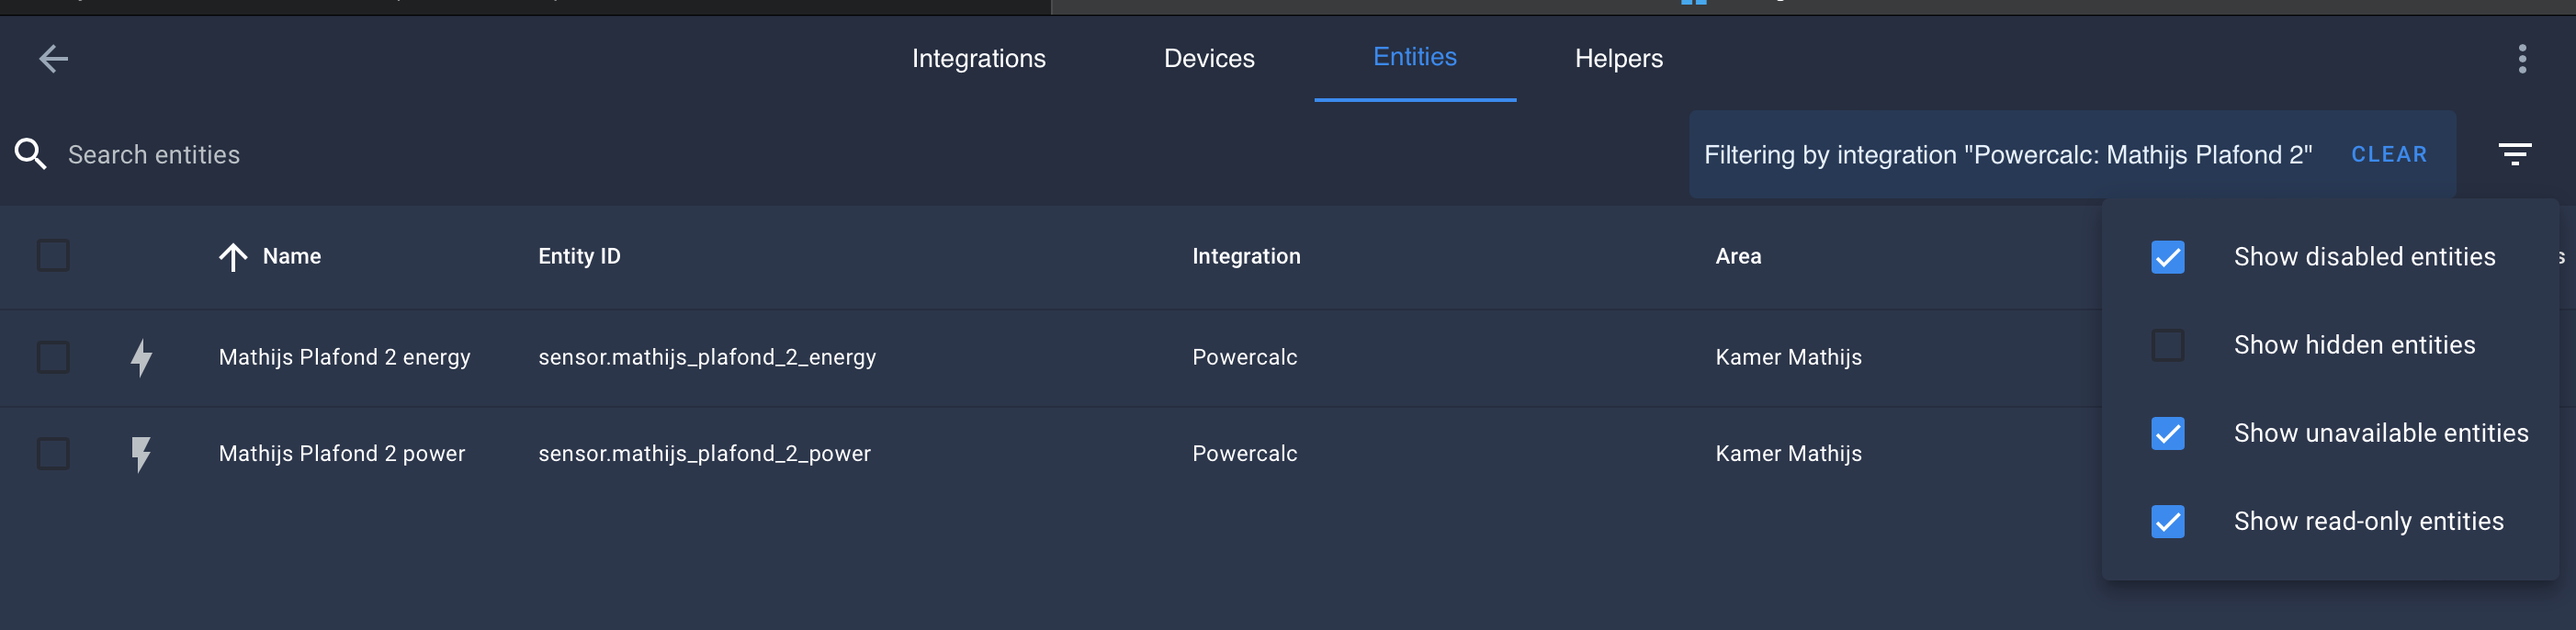Check the row checkbox for sensor.mathijs_plafond_2_energy
Image resolution: width=2576 pixels, height=630 pixels.
[x=52, y=357]
